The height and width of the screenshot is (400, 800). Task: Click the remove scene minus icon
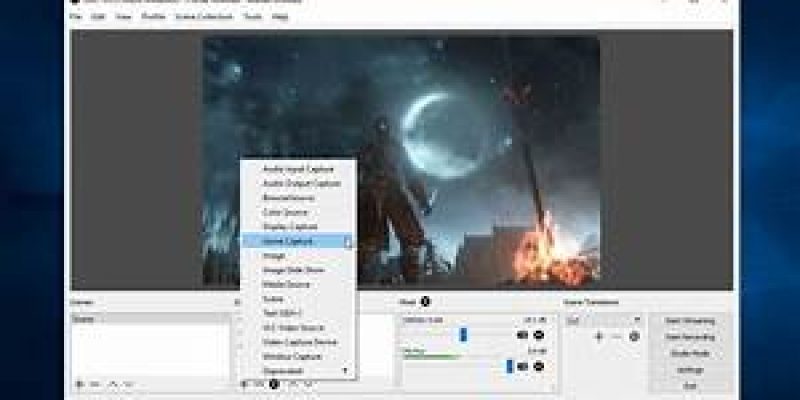click(95, 384)
